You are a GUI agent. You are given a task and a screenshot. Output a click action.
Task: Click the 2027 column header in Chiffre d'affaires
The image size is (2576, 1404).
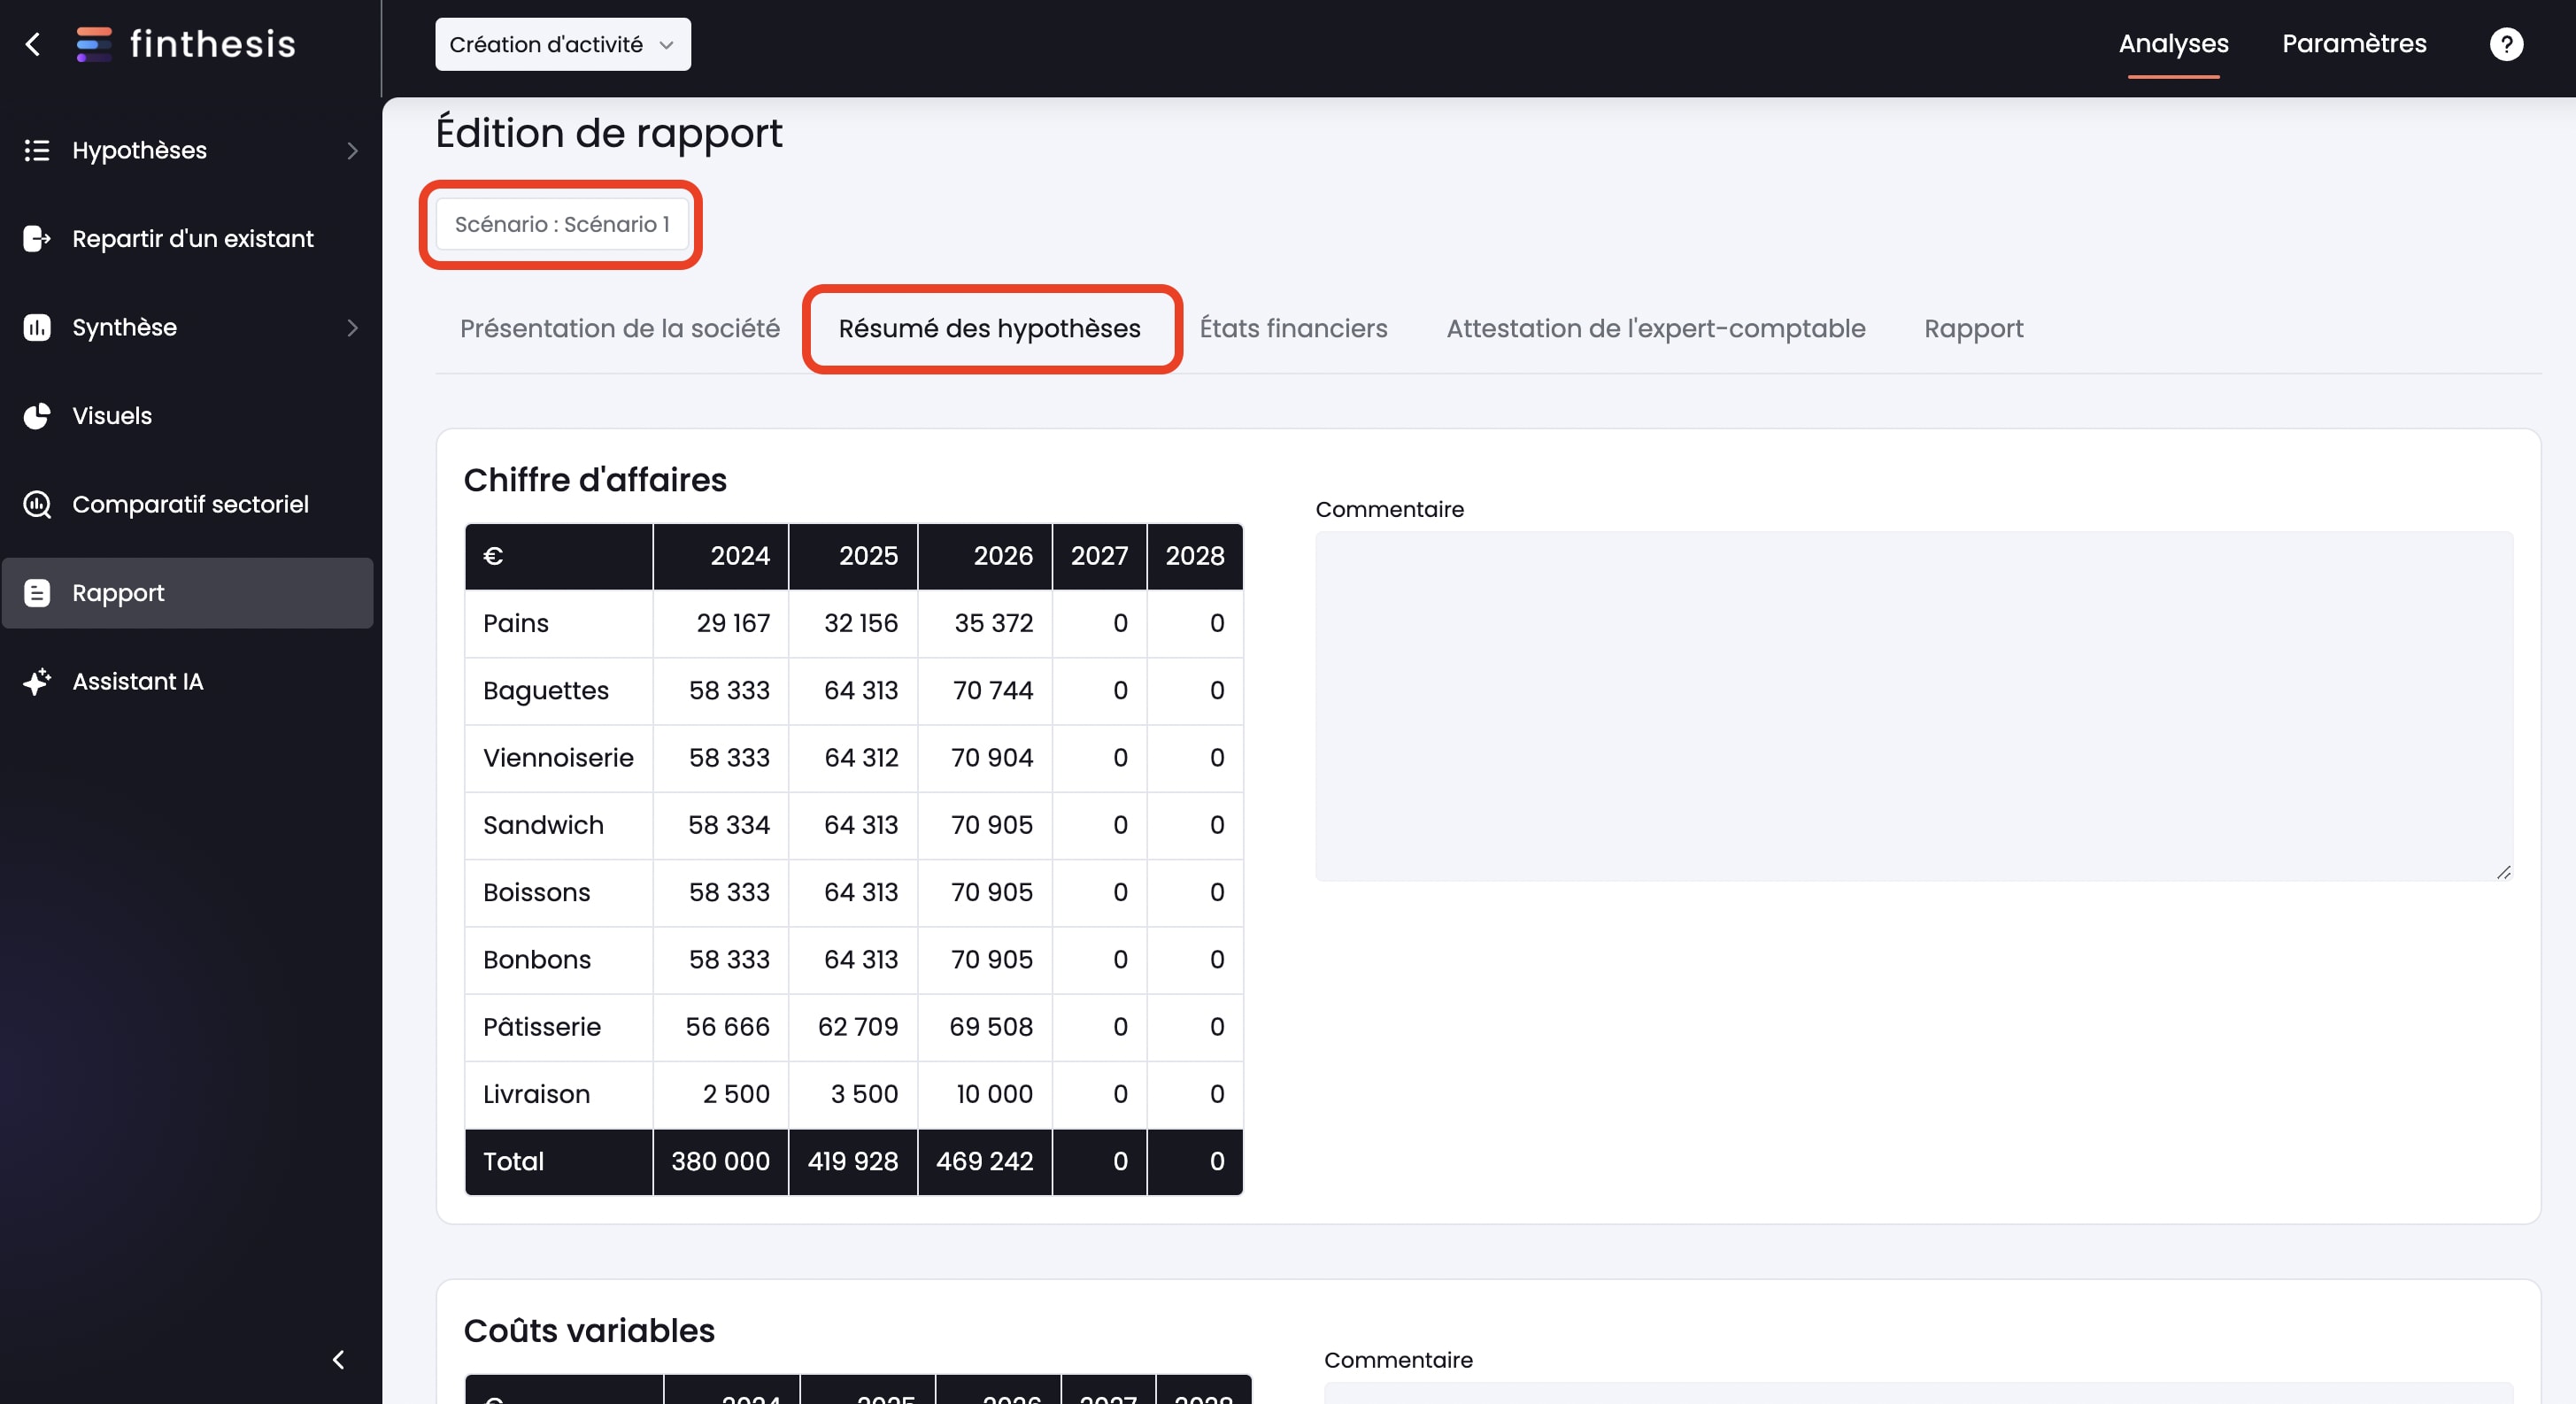tap(1099, 556)
